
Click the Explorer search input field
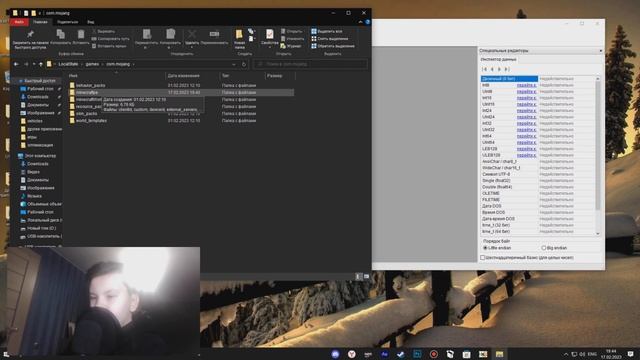310,64
